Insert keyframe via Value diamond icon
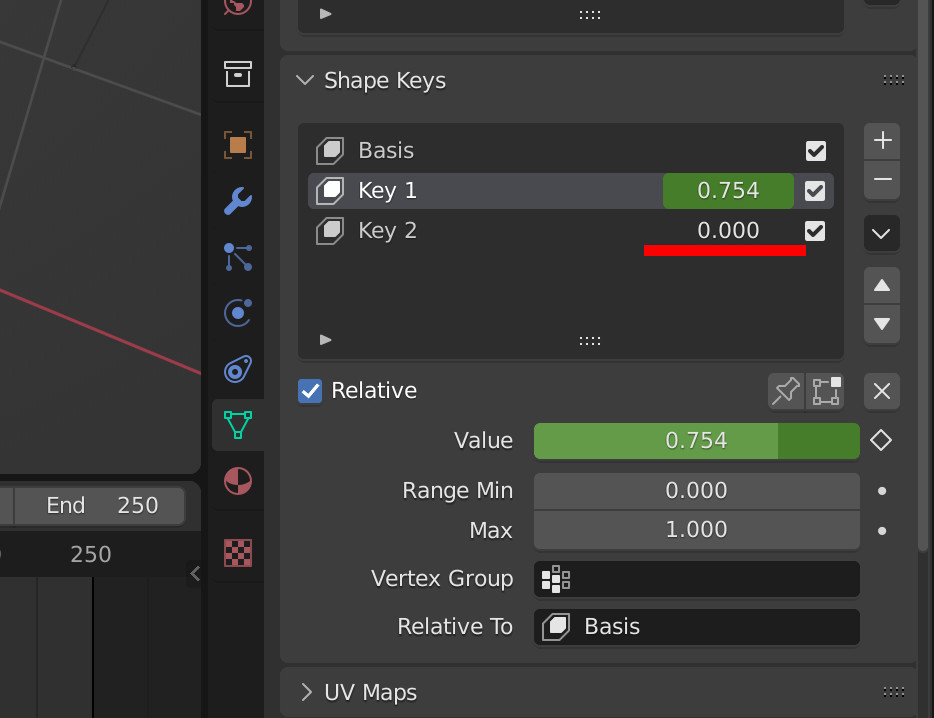This screenshot has width=934, height=718. (881, 441)
